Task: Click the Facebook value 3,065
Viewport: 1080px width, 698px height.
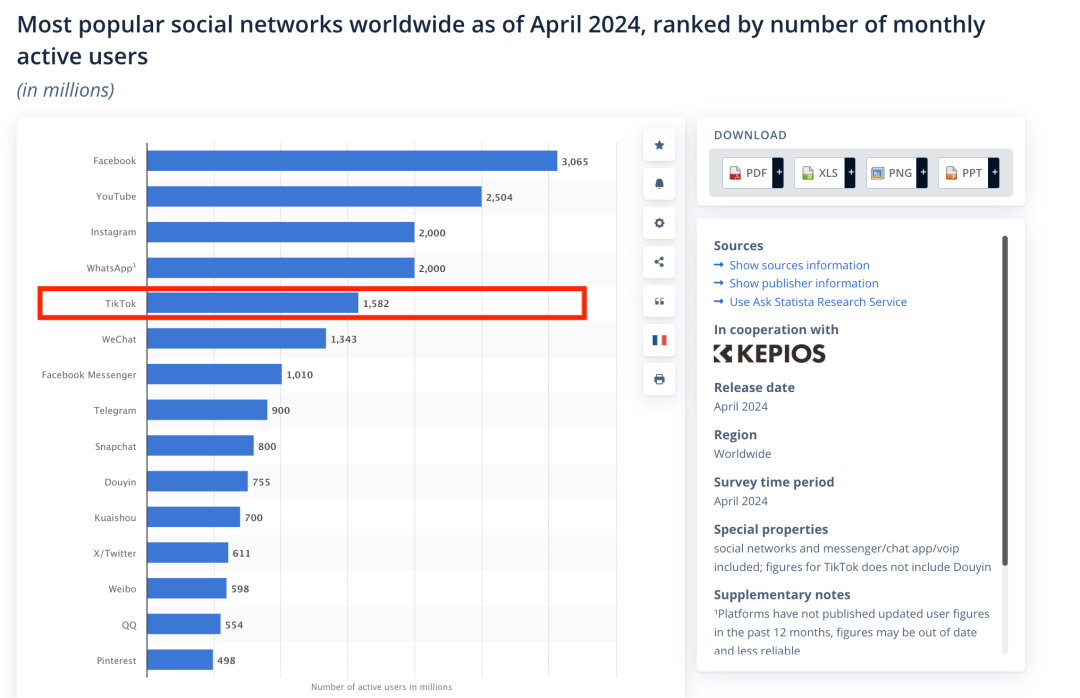Action: (575, 162)
